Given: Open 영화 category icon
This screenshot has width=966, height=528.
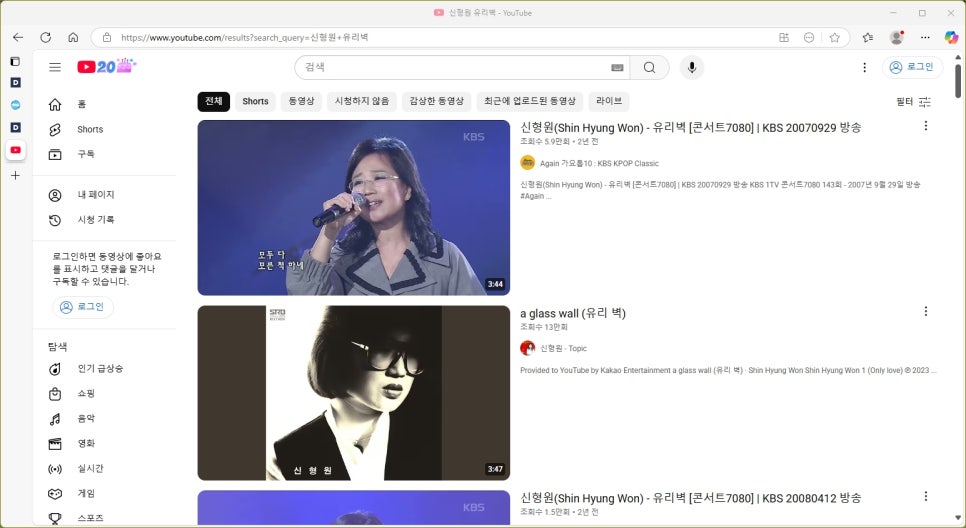Looking at the screenshot, I should 55,444.
